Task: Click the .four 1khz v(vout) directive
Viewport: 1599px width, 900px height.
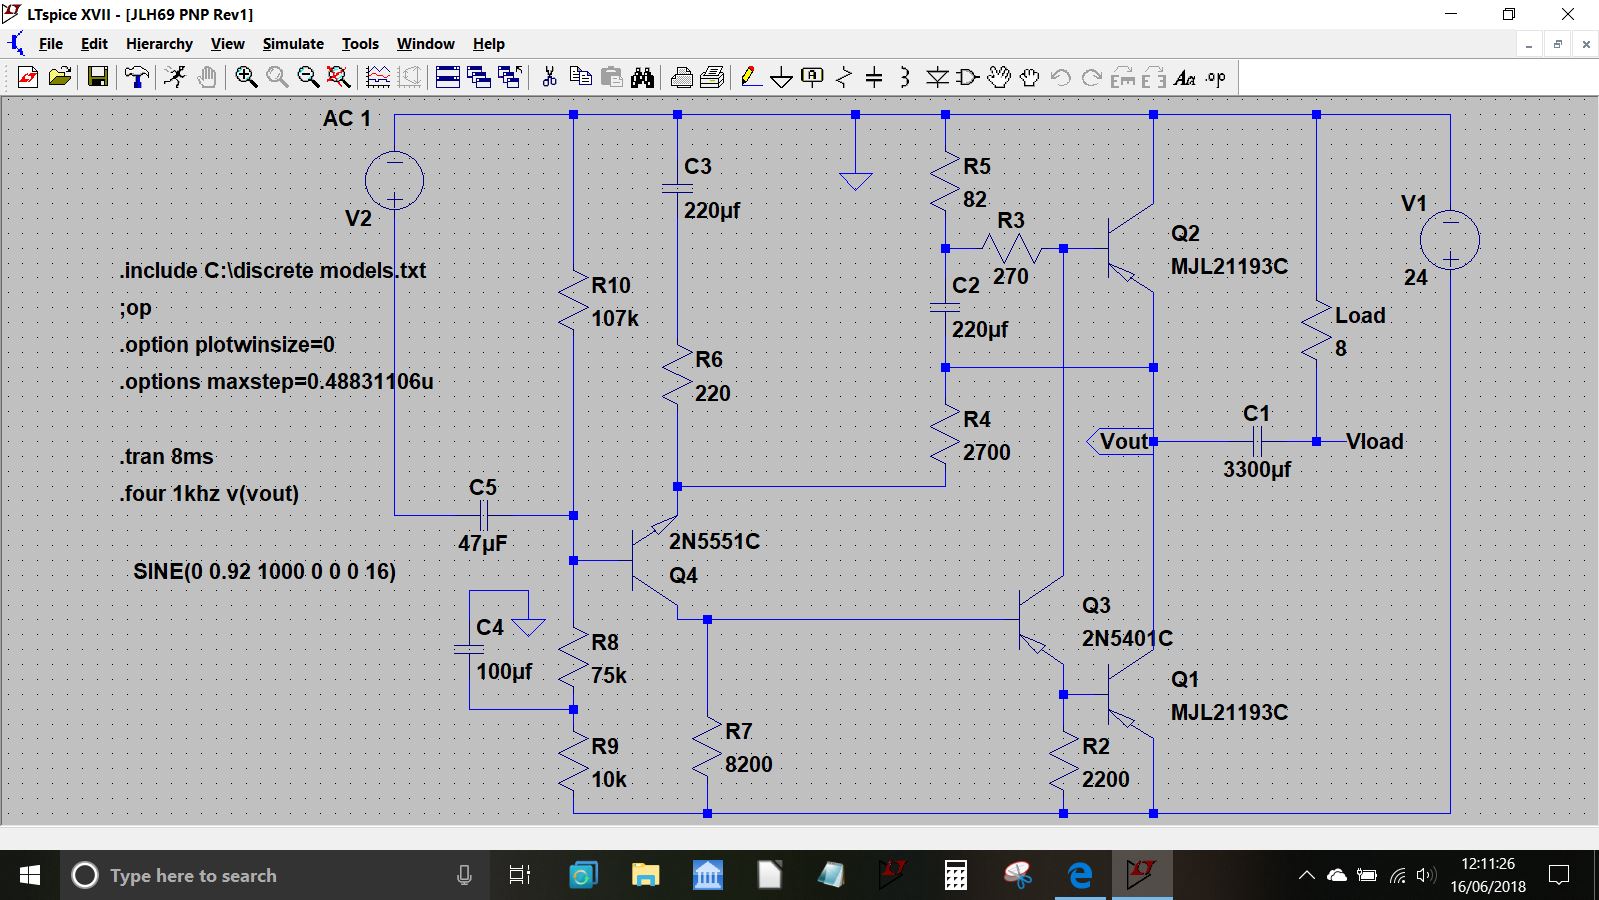Action: click(x=209, y=493)
